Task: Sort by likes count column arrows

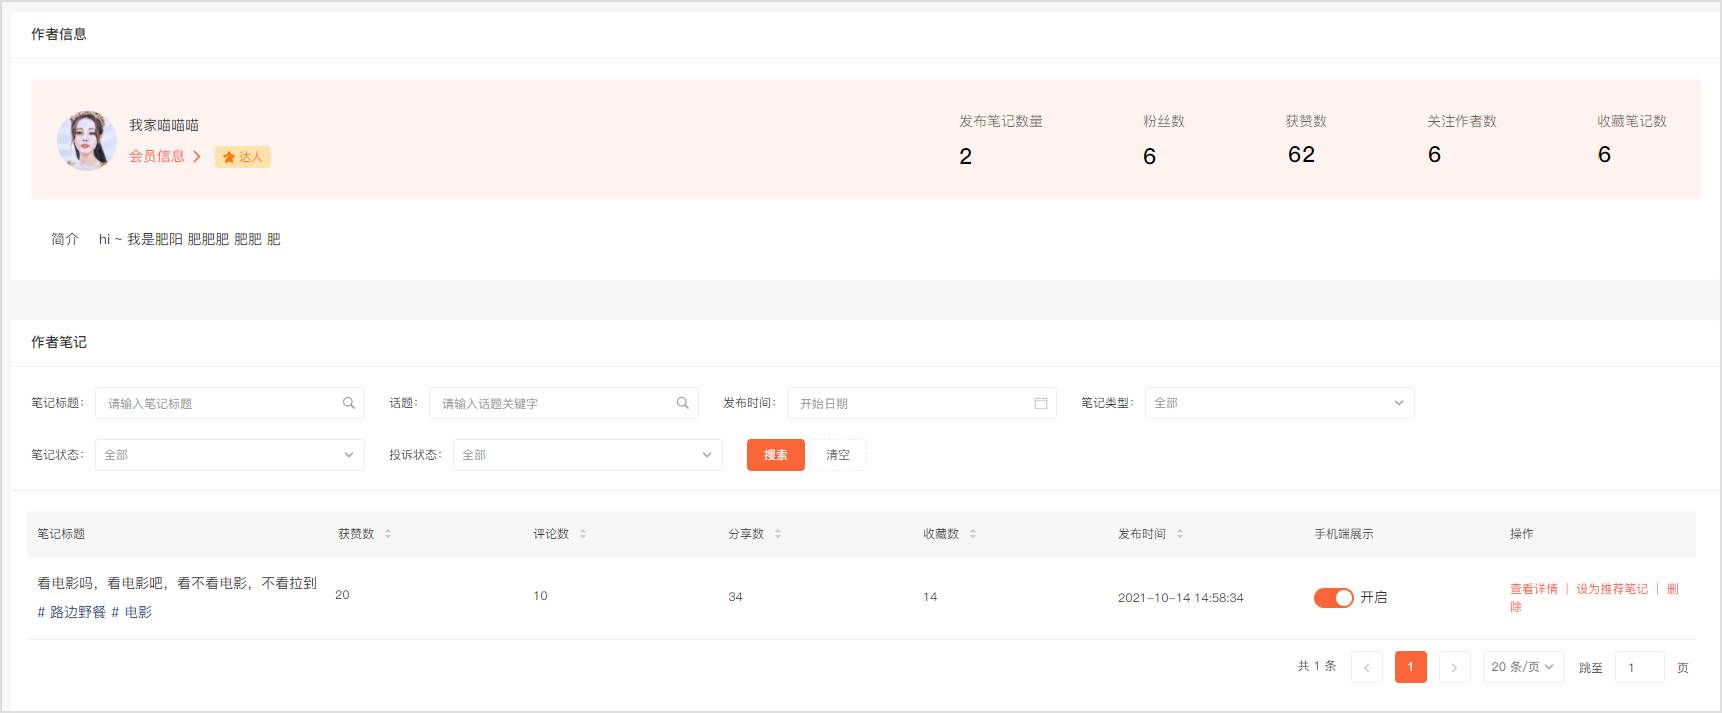Action: [x=388, y=534]
